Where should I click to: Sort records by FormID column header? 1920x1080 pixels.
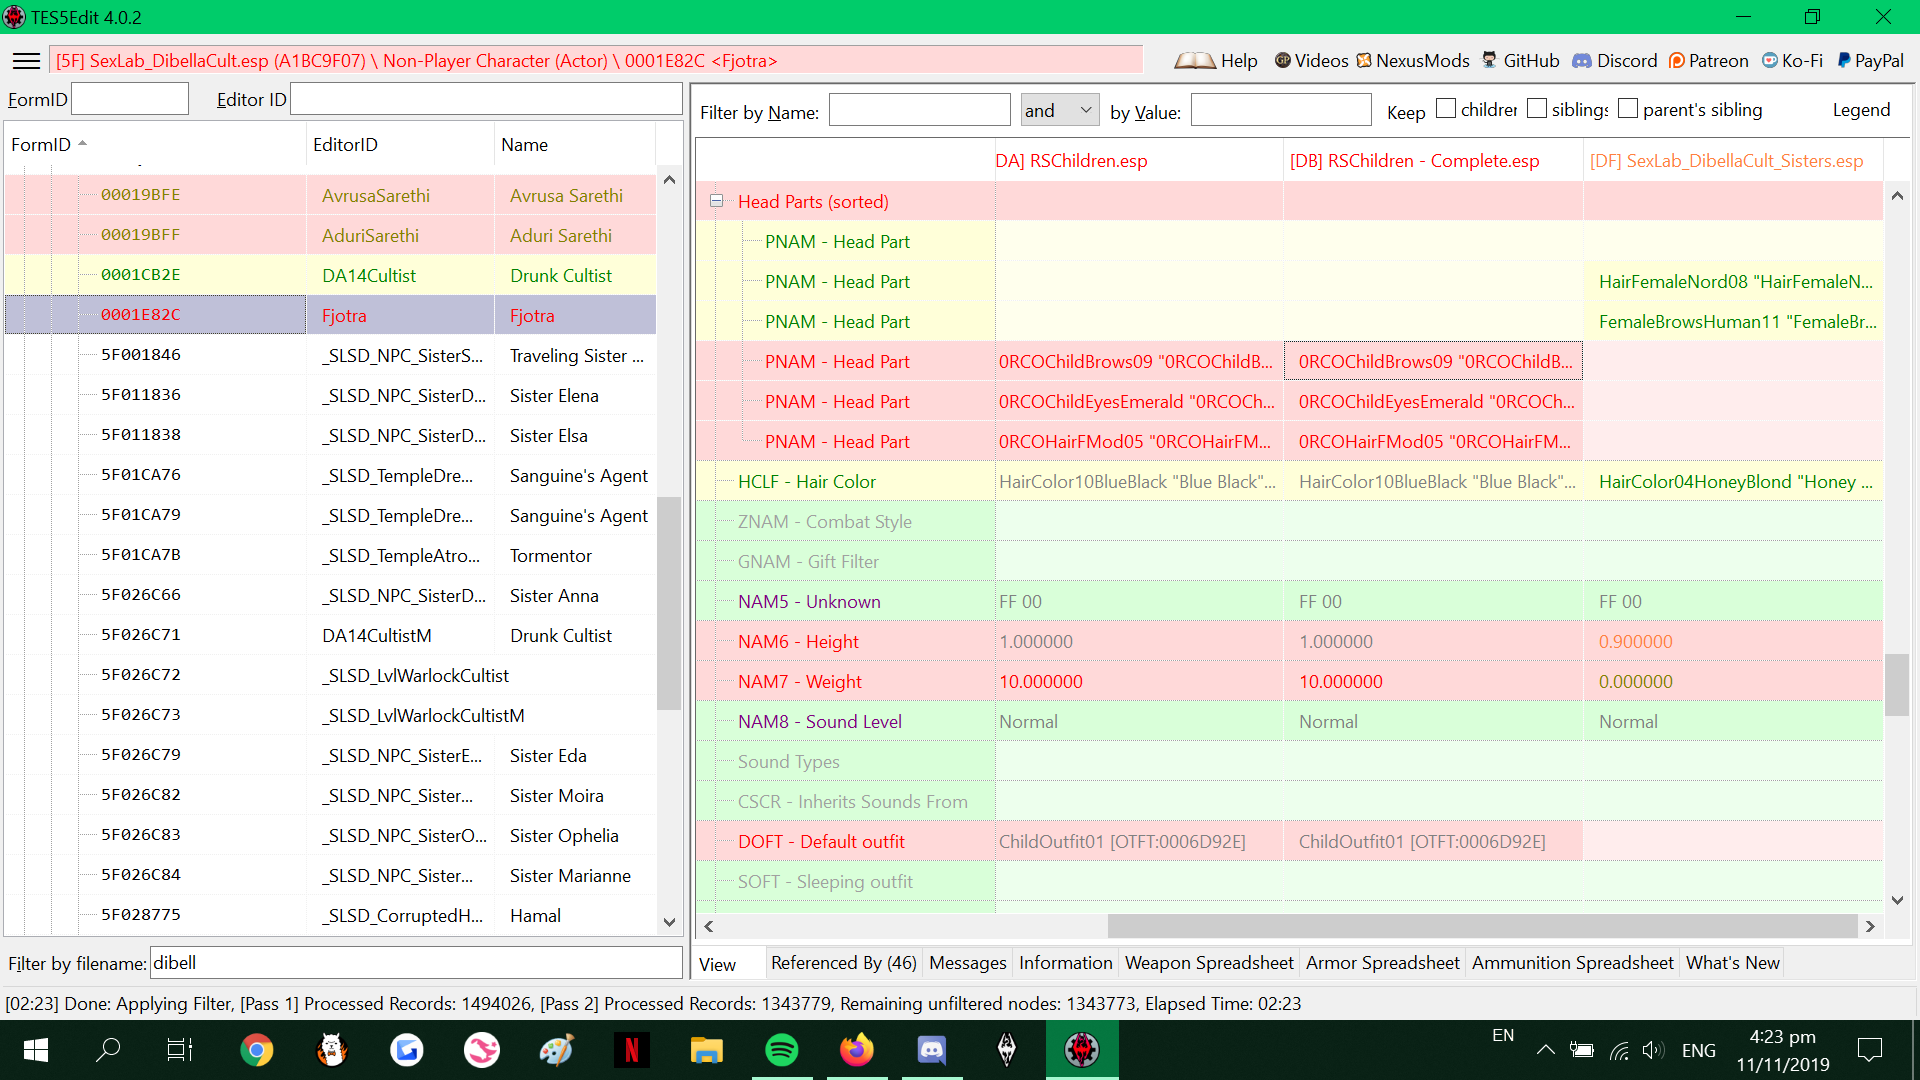click(155, 145)
